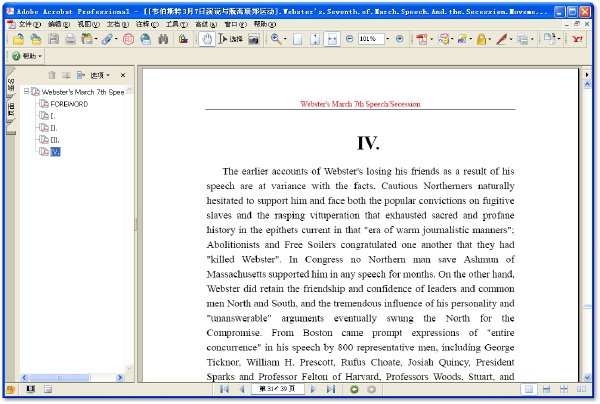Go to previous page arrow
600x404 pixels.
pyautogui.click(x=242, y=389)
